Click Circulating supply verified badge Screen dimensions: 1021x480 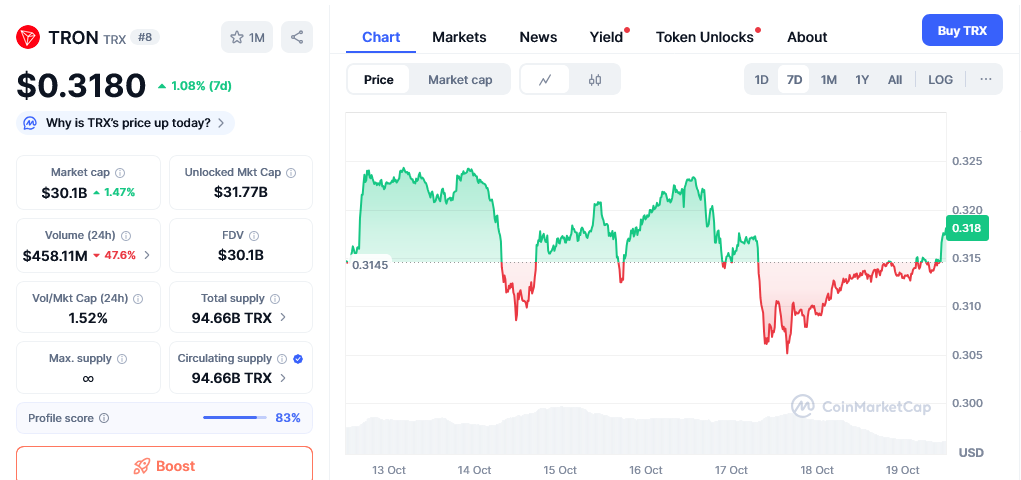click(298, 358)
